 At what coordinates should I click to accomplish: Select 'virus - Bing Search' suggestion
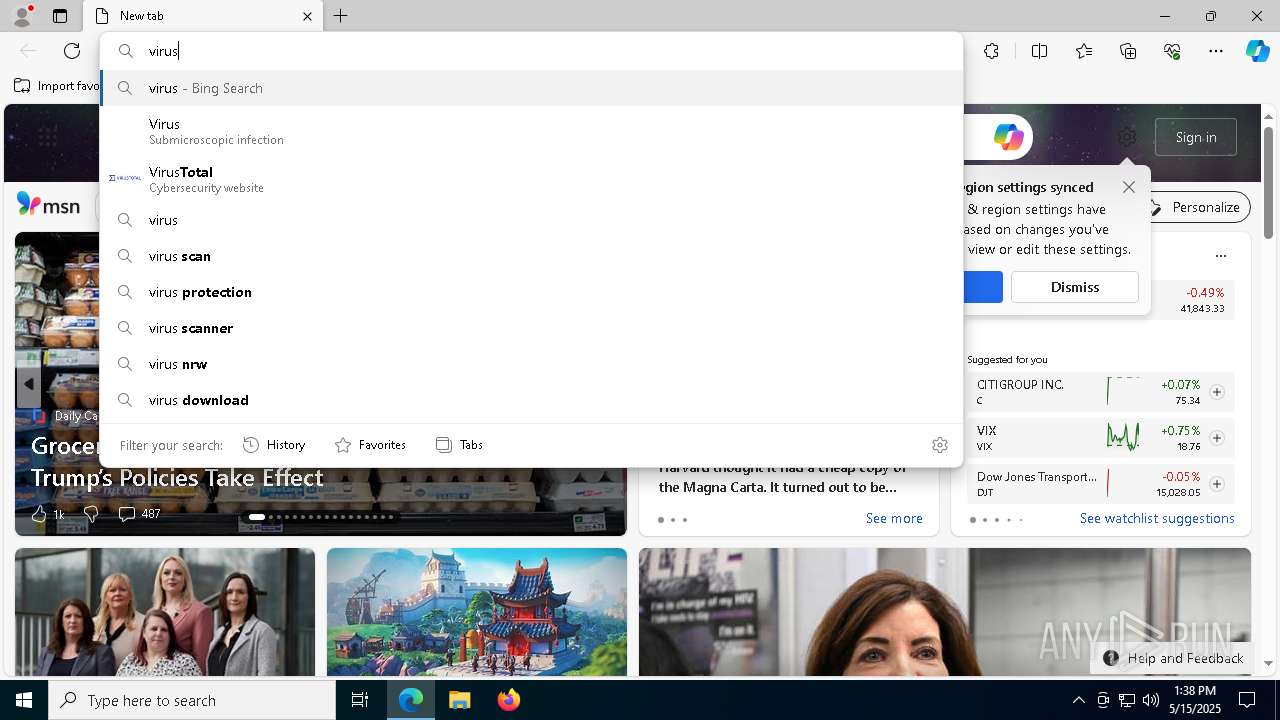coord(531,88)
